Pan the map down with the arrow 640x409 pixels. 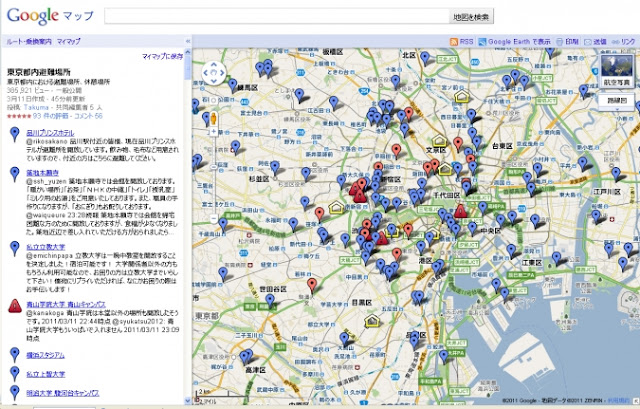214,80
